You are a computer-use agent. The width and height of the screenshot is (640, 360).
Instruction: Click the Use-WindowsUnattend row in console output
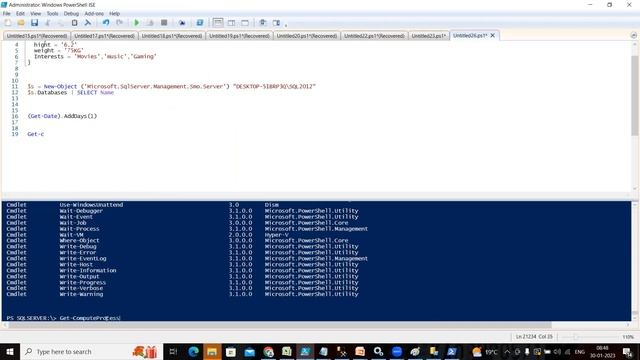[x=143, y=204]
